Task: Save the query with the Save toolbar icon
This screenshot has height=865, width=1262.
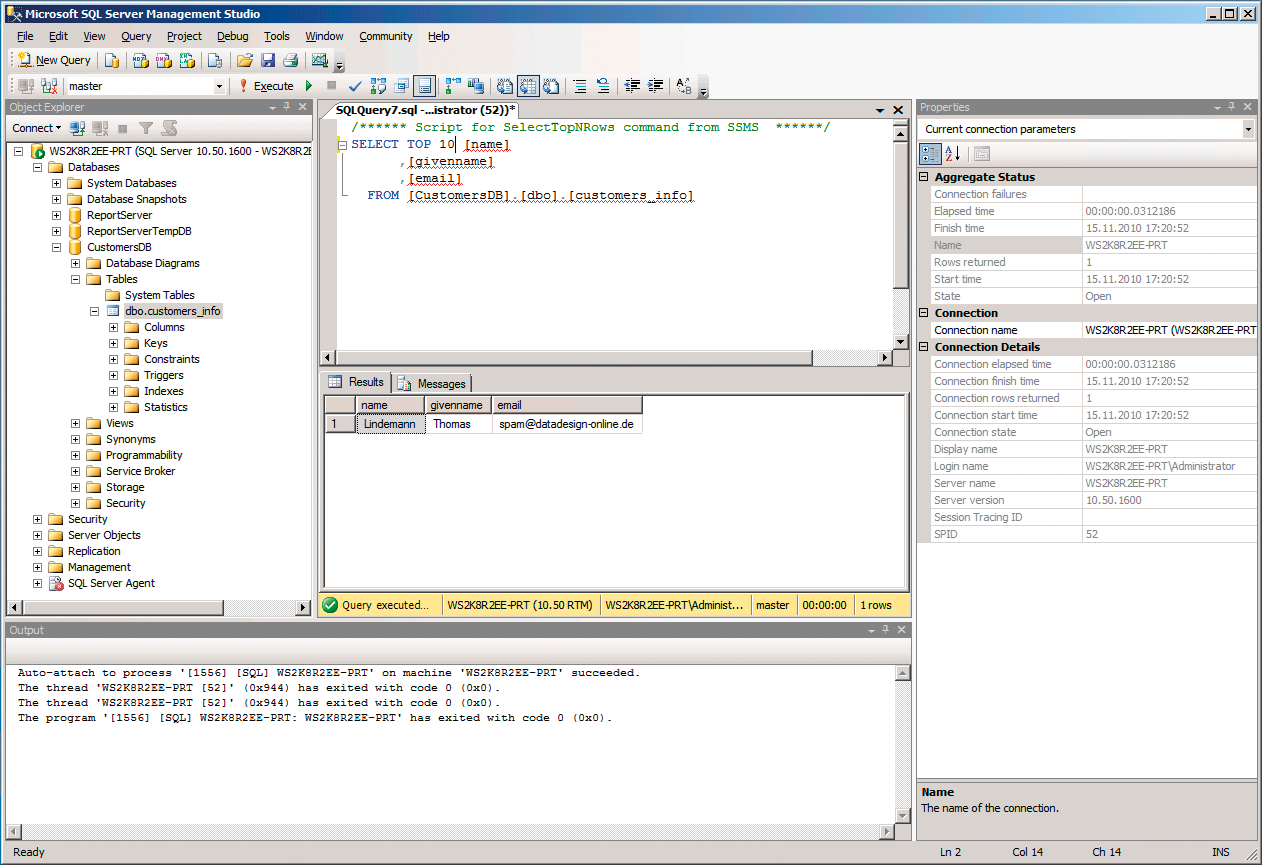Action: (x=269, y=61)
